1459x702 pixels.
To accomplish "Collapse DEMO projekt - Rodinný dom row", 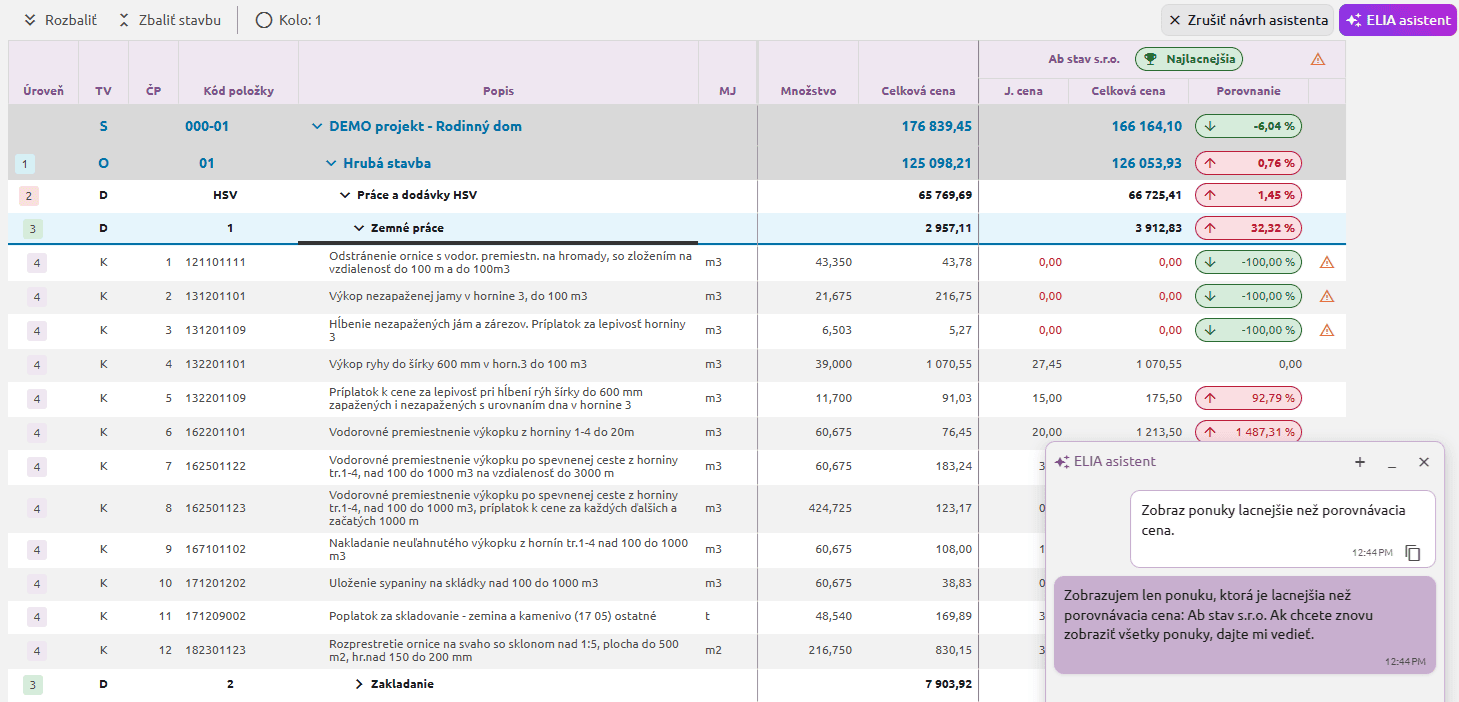I will tap(317, 126).
